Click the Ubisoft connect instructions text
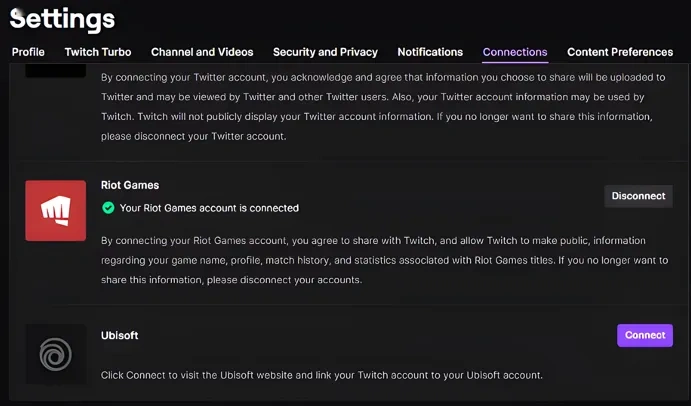This screenshot has height=406, width=691. [x=322, y=375]
